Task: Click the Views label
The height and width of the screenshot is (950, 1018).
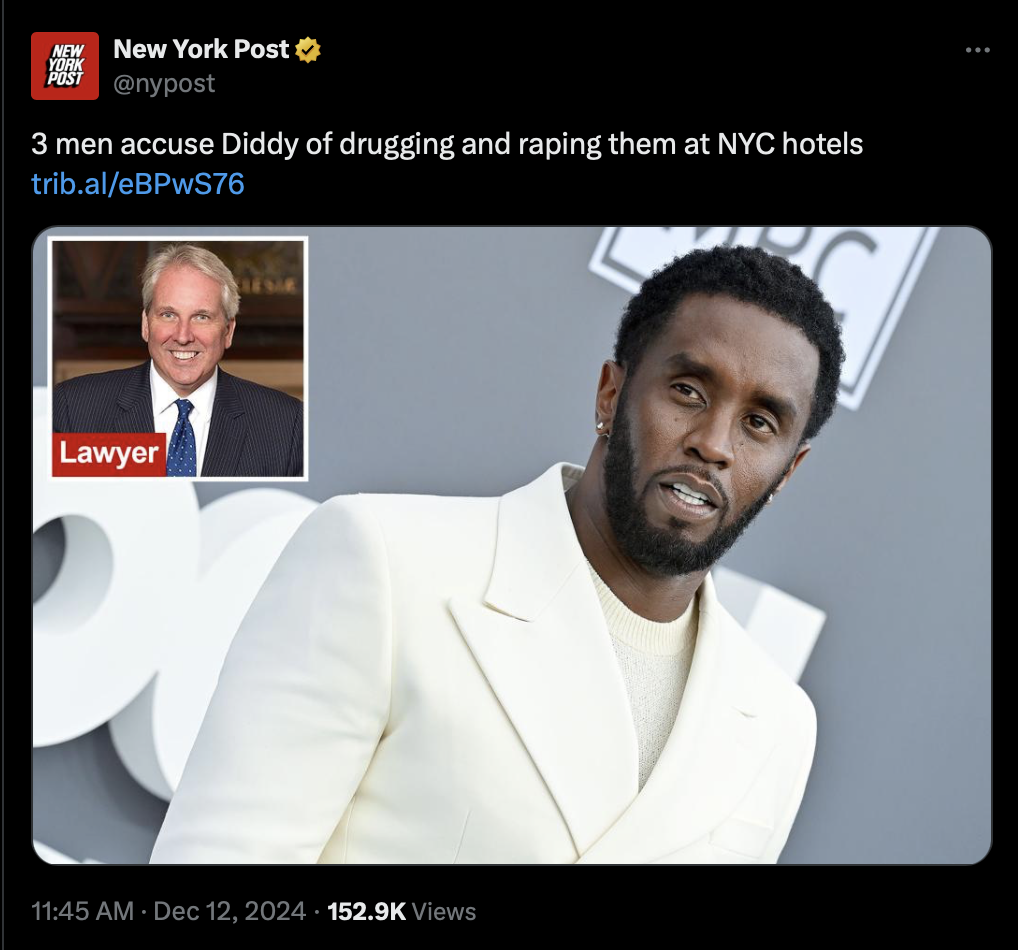Action: coord(444,912)
